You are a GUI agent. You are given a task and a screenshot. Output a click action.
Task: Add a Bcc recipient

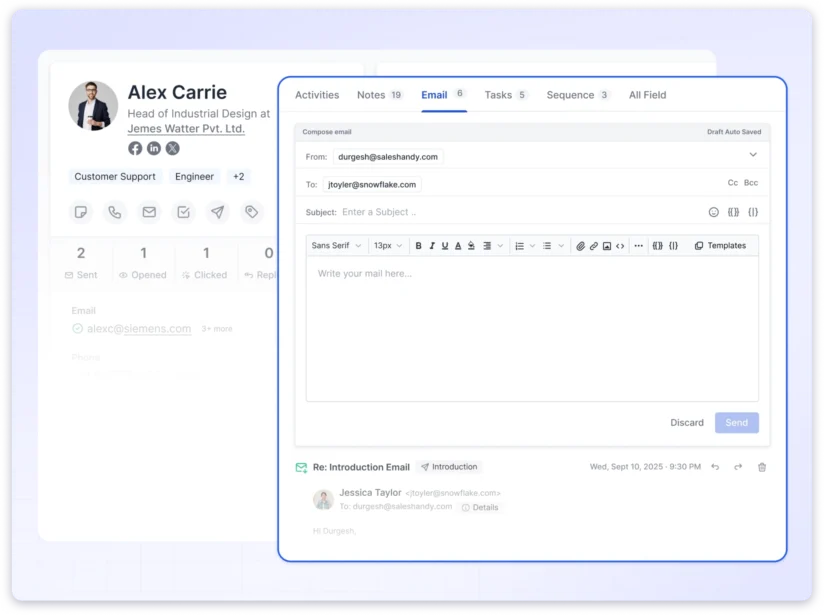point(751,183)
